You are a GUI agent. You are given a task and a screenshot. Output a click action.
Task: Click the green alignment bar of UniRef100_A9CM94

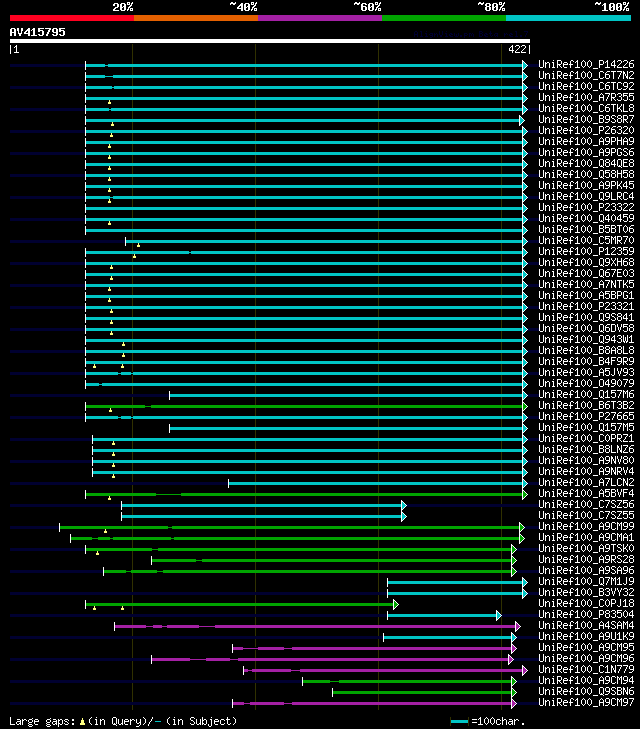[x=409, y=681]
